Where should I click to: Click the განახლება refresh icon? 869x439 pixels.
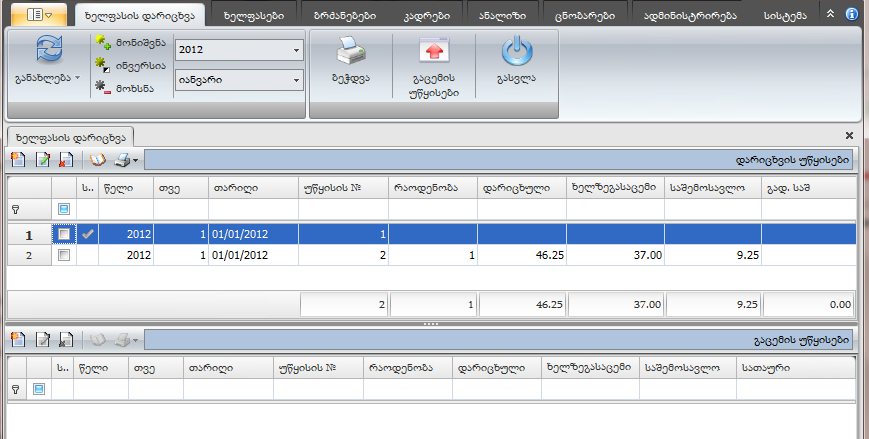(49, 49)
